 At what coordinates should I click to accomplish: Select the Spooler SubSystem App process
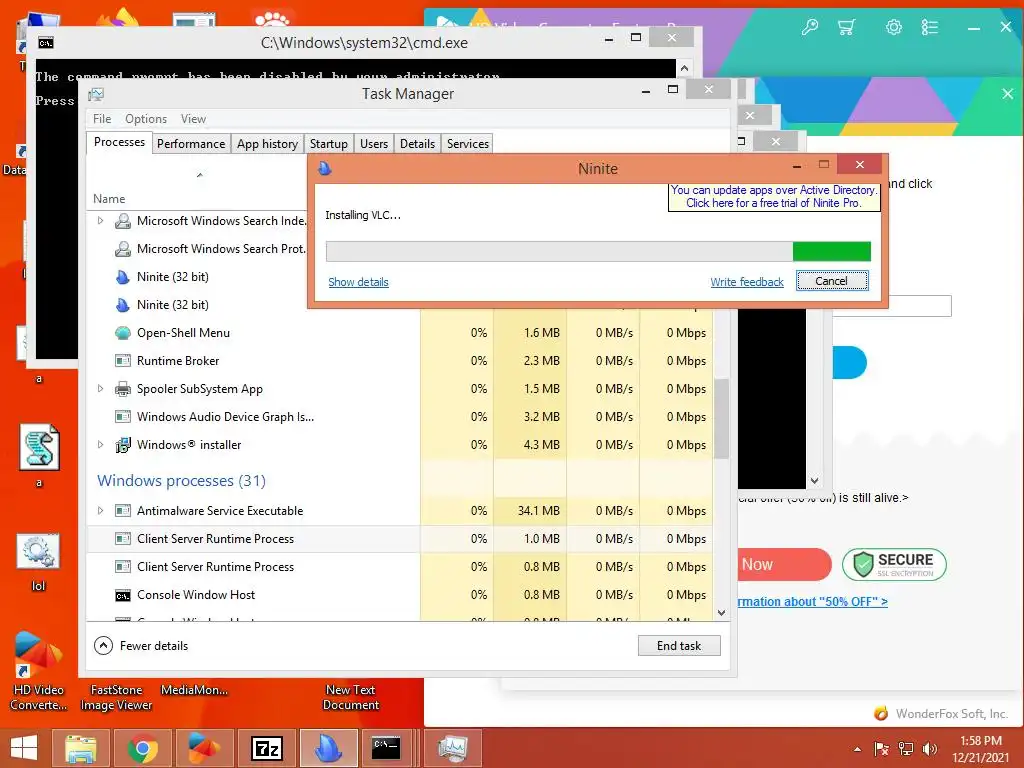(x=253, y=389)
